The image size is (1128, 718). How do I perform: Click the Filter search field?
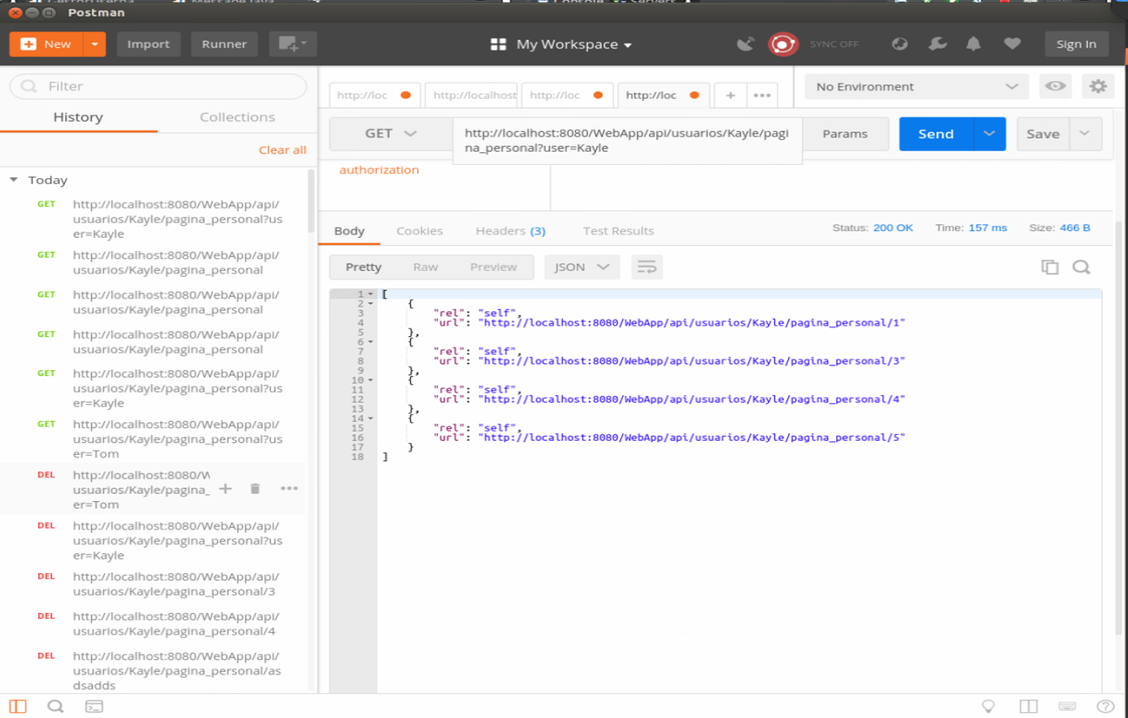tap(158, 86)
